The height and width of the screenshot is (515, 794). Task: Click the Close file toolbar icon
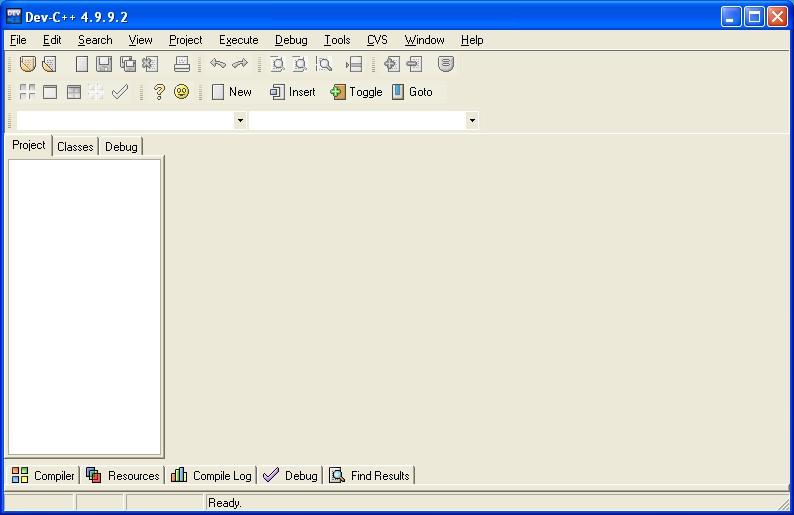click(x=150, y=64)
